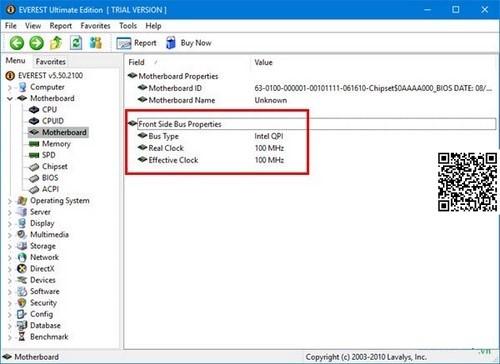Screen dimensions: 500x364
Task: Click the Report toolbar button
Action: [x=136, y=43]
